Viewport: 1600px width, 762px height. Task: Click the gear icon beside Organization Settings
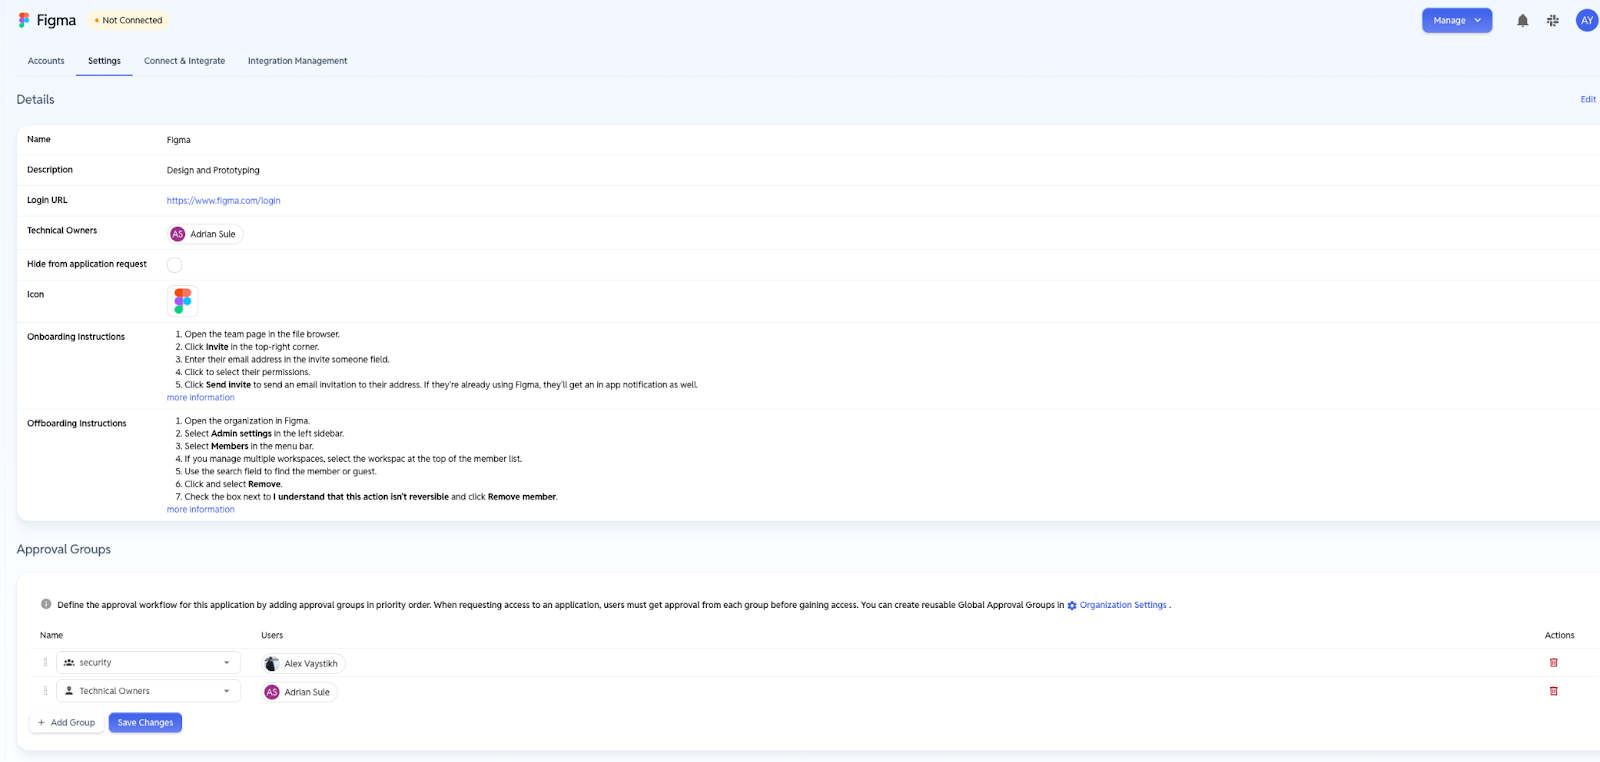tap(1072, 605)
